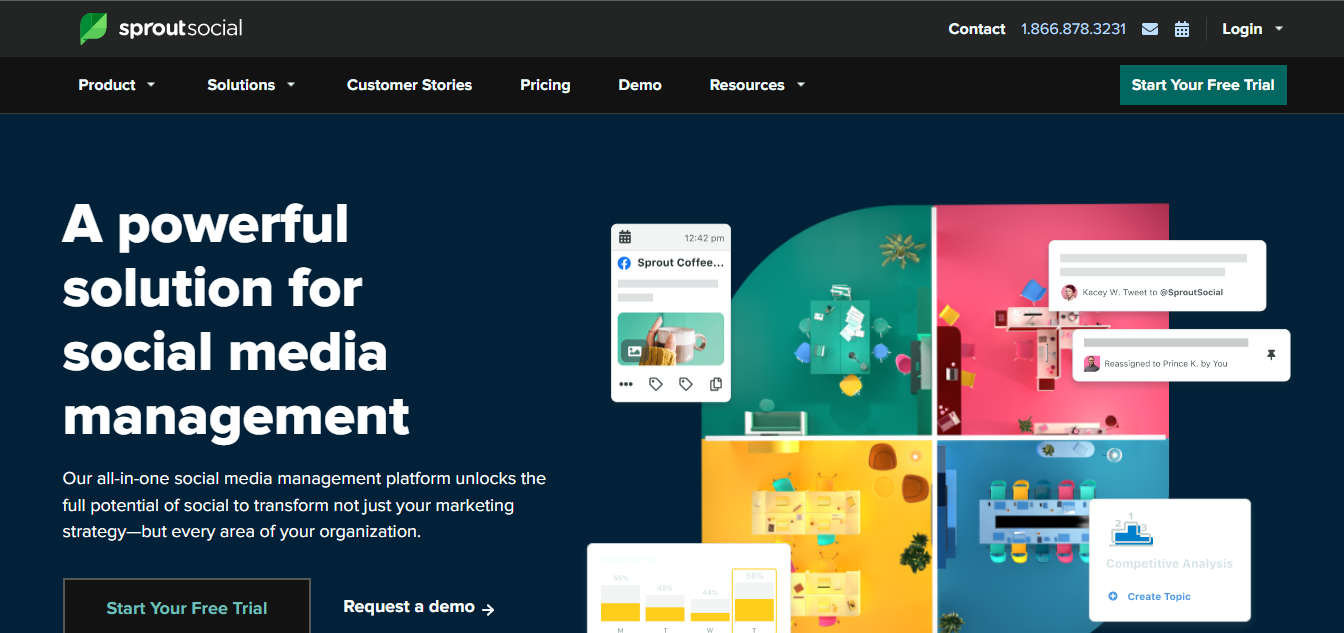Image resolution: width=1344 pixels, height=633 pixels.
Task: Open the Solutions menu
Action: coord(241,85)
